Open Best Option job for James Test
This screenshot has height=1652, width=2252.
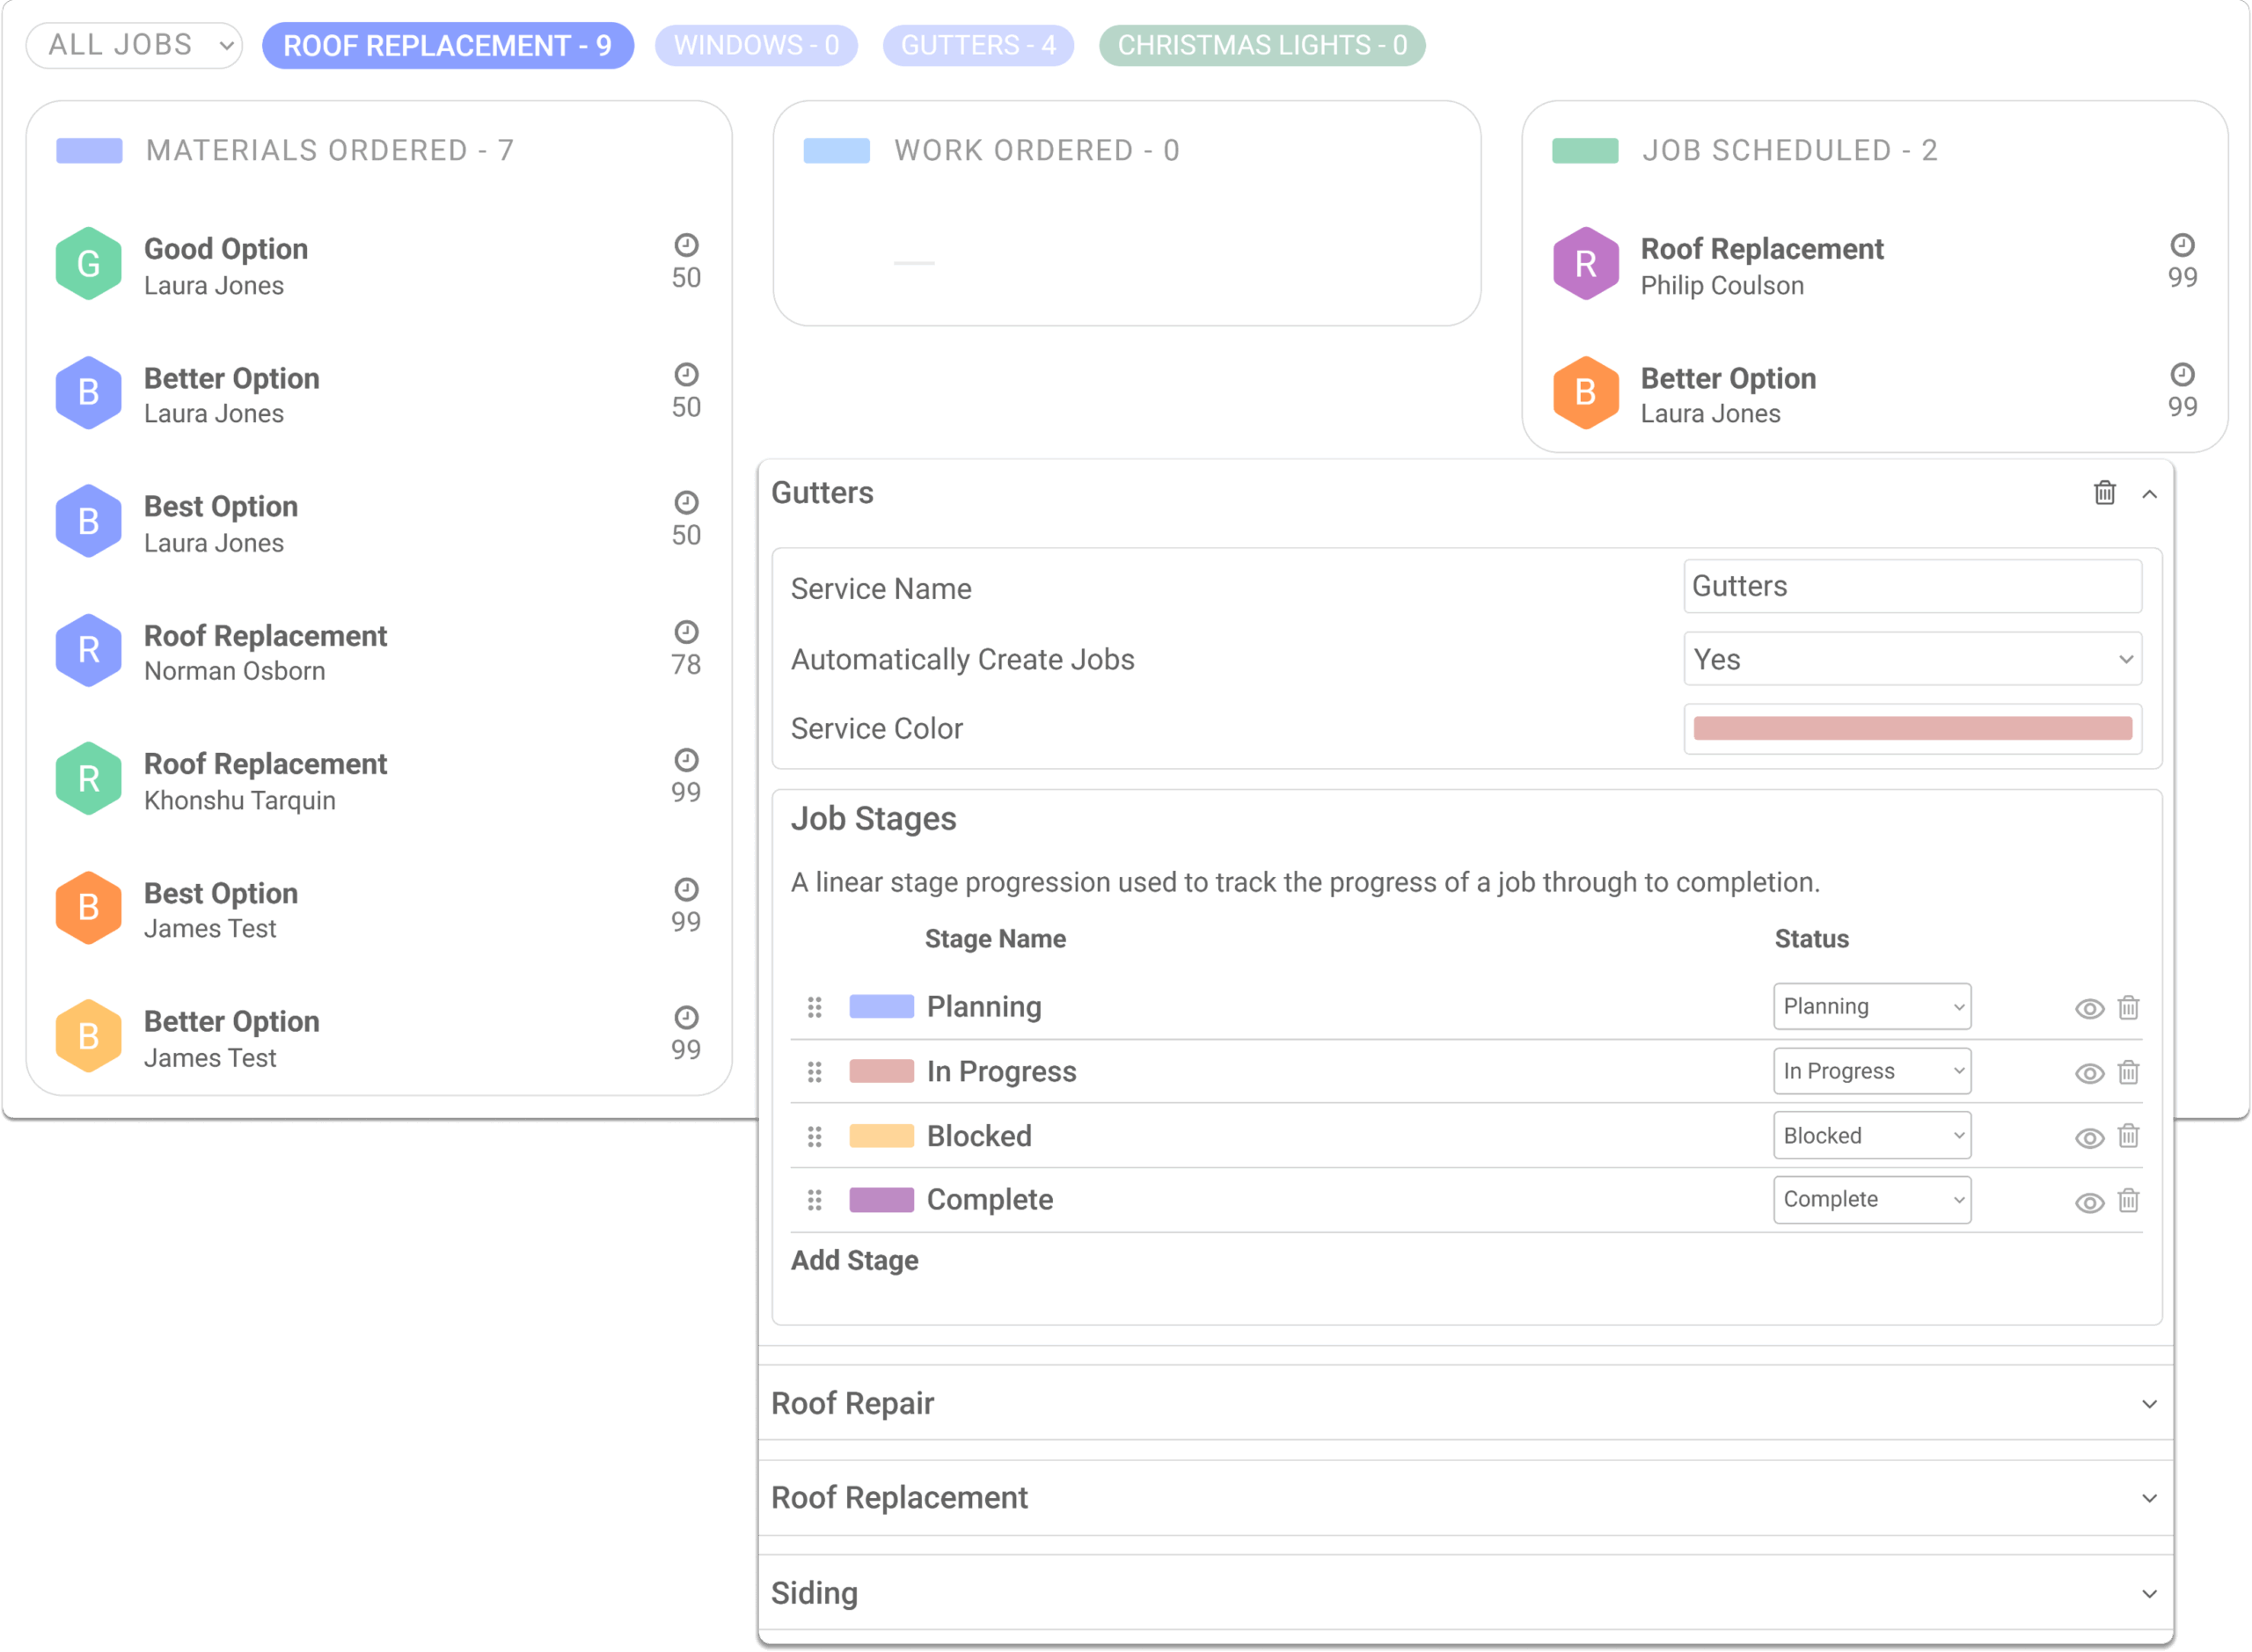click(x=379, y=910)
